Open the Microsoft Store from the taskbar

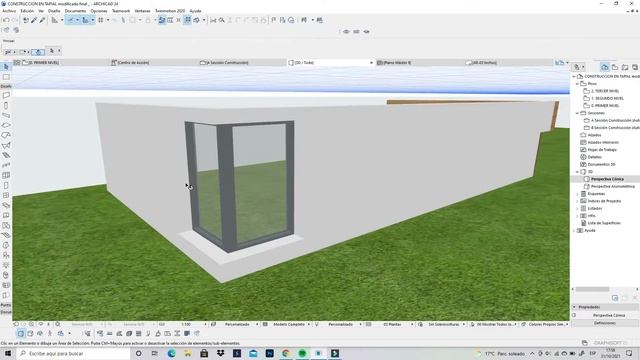[x=204, y=353]
